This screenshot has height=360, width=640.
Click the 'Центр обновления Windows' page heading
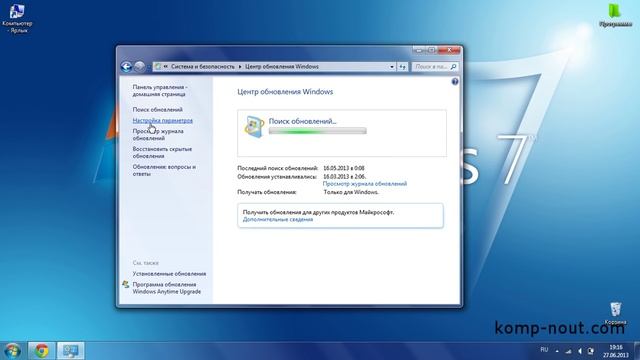285,92
